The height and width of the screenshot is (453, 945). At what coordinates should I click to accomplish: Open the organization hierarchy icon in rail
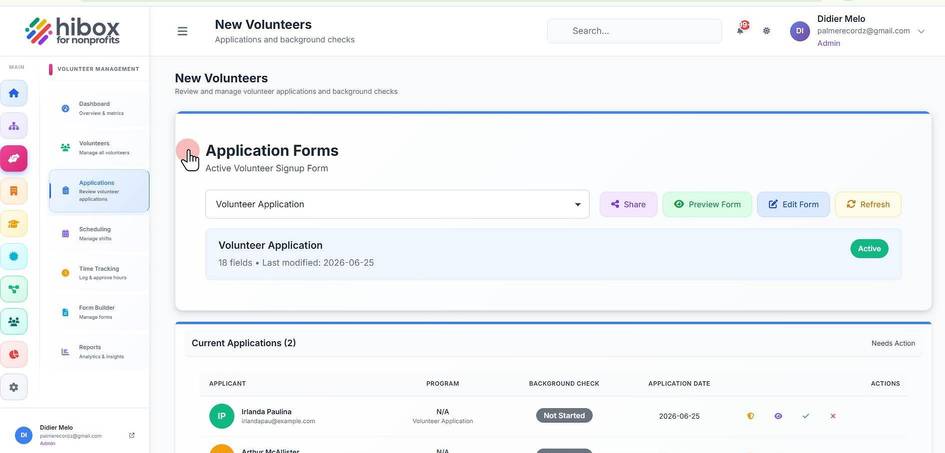(14, 126)
